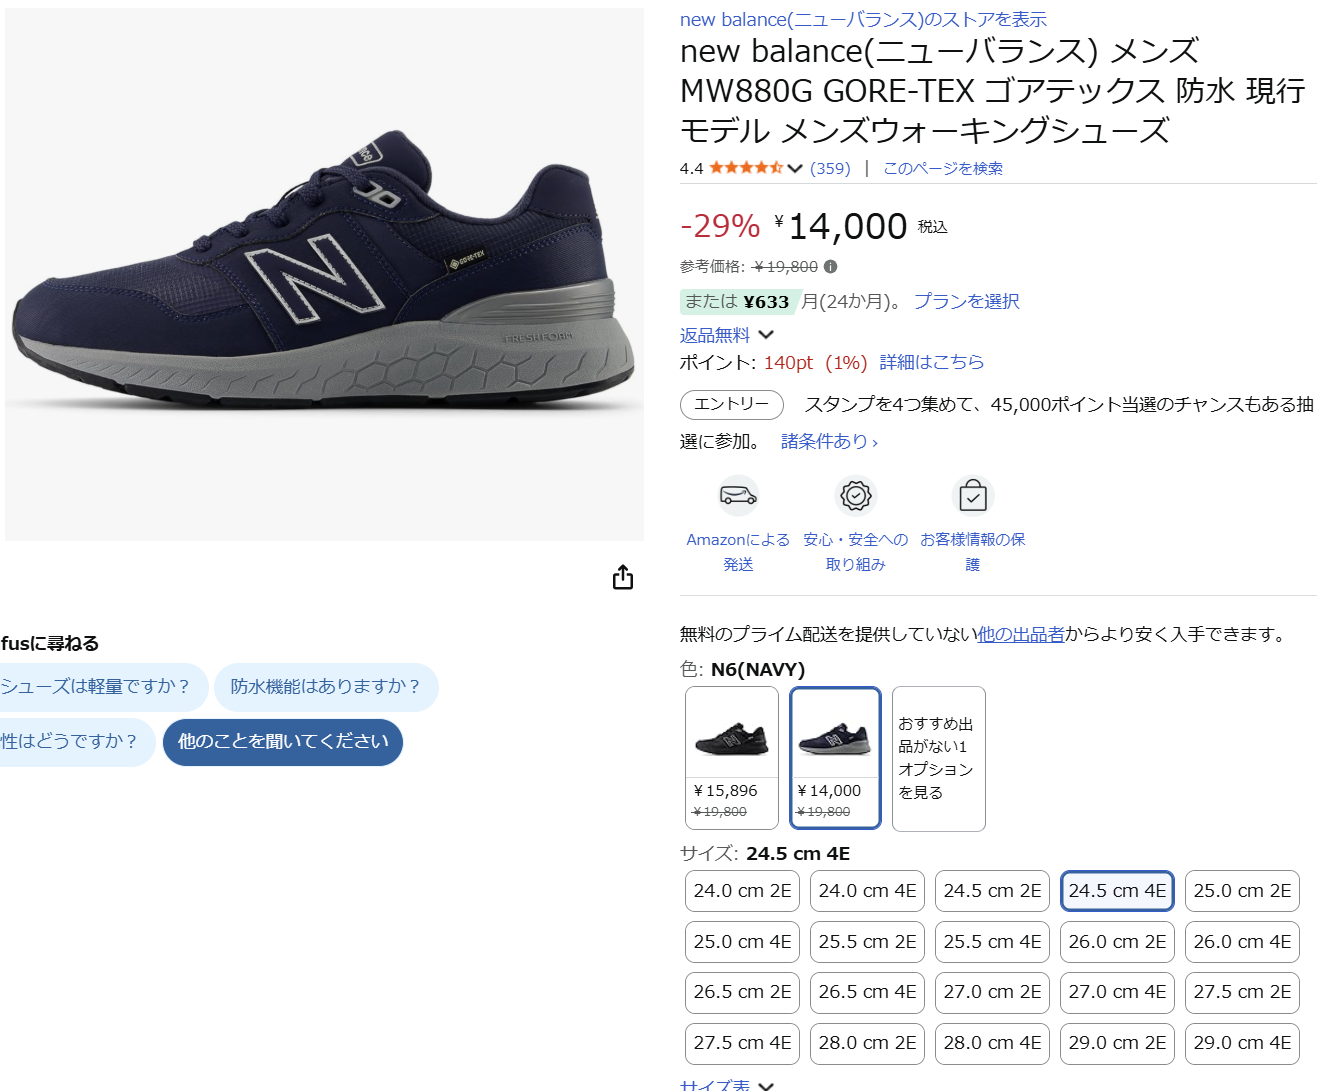This screenshot has width=1343, height=1091.
Task: Click the share icon below product image
Action: click(x=623, y=578)
